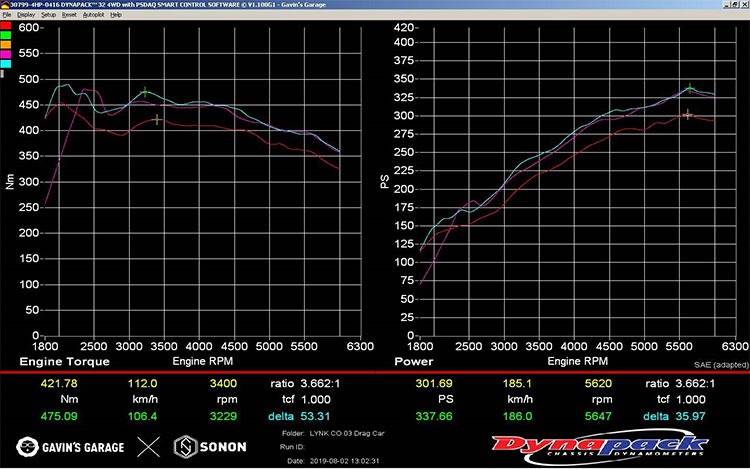Click green peak marker on torque graph
The width and height of the screenshot is (750, 469).
(x=145, y=91)
